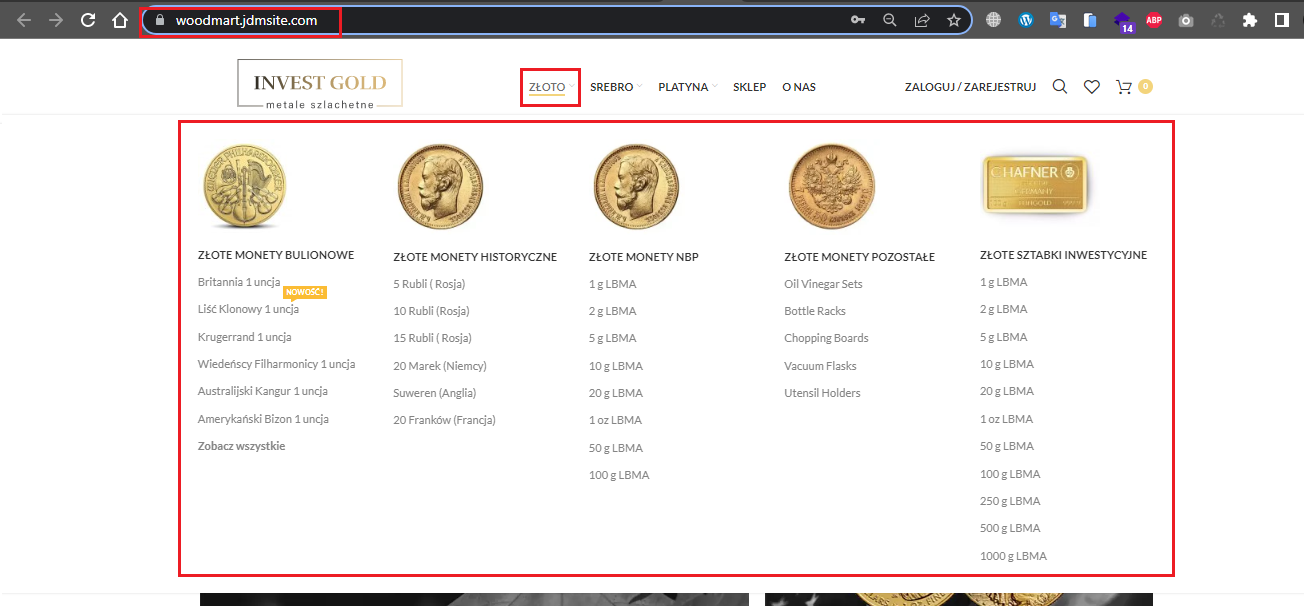1304x606 pixels.
Task: Select Chopping Boards
Action: click(x=826, y=338)
